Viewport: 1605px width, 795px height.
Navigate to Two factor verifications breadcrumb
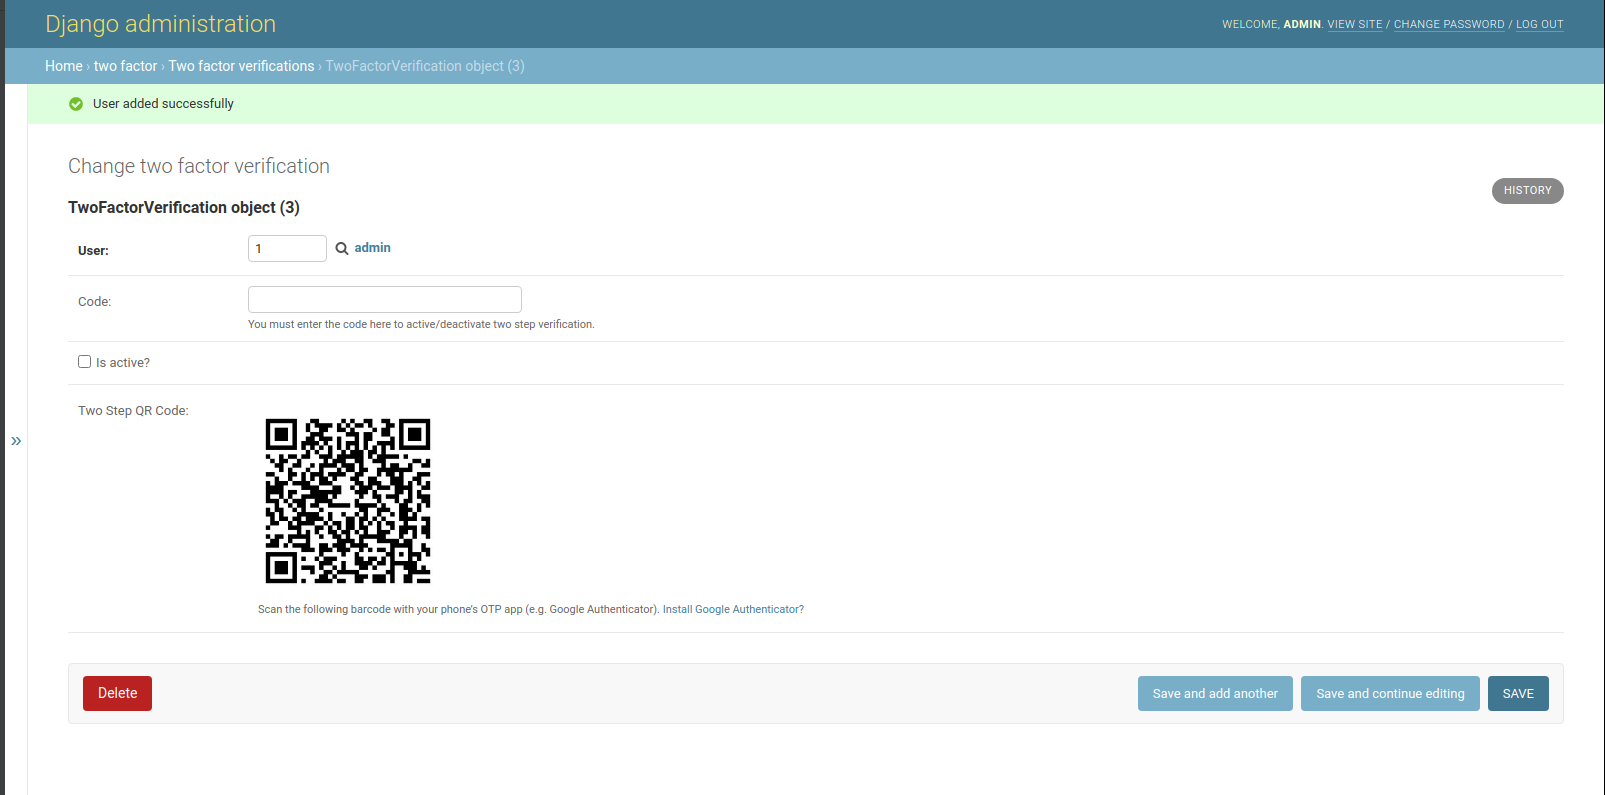[x=241, y=66]
